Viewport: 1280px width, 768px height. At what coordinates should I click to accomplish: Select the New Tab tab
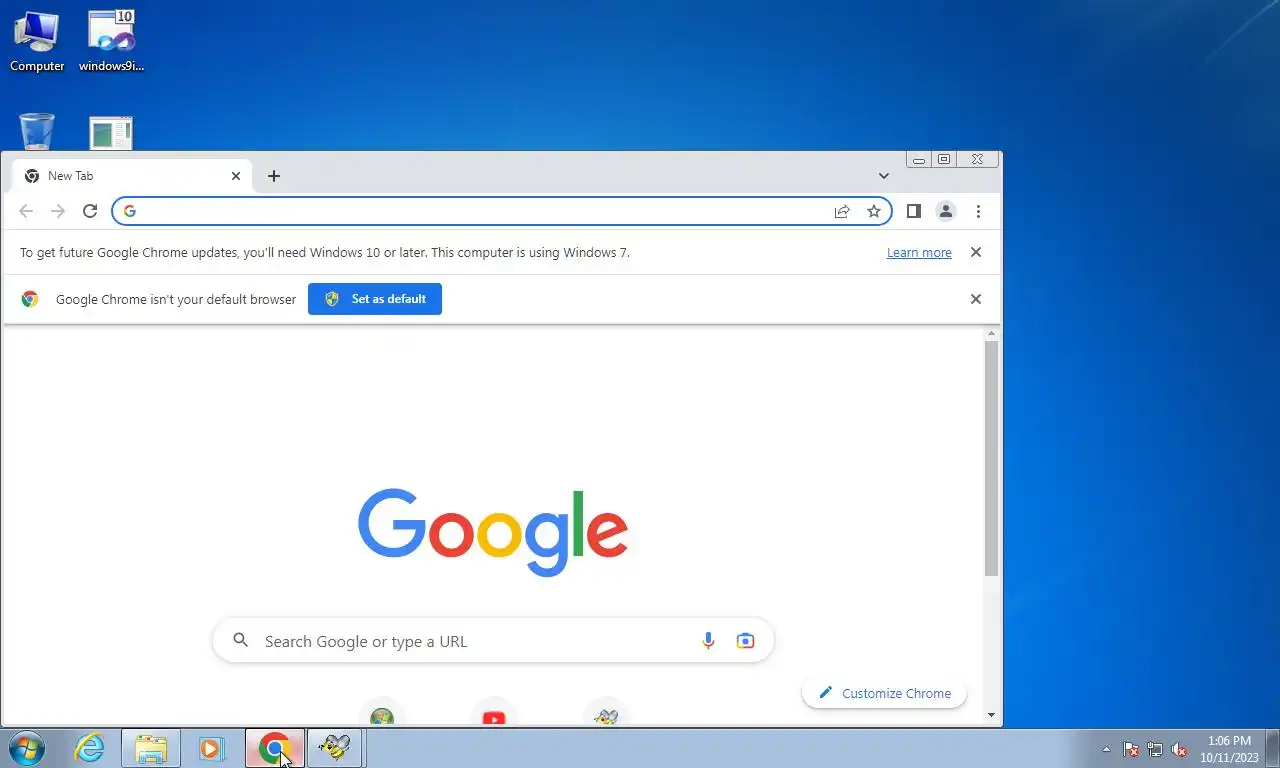pos(132,176)
